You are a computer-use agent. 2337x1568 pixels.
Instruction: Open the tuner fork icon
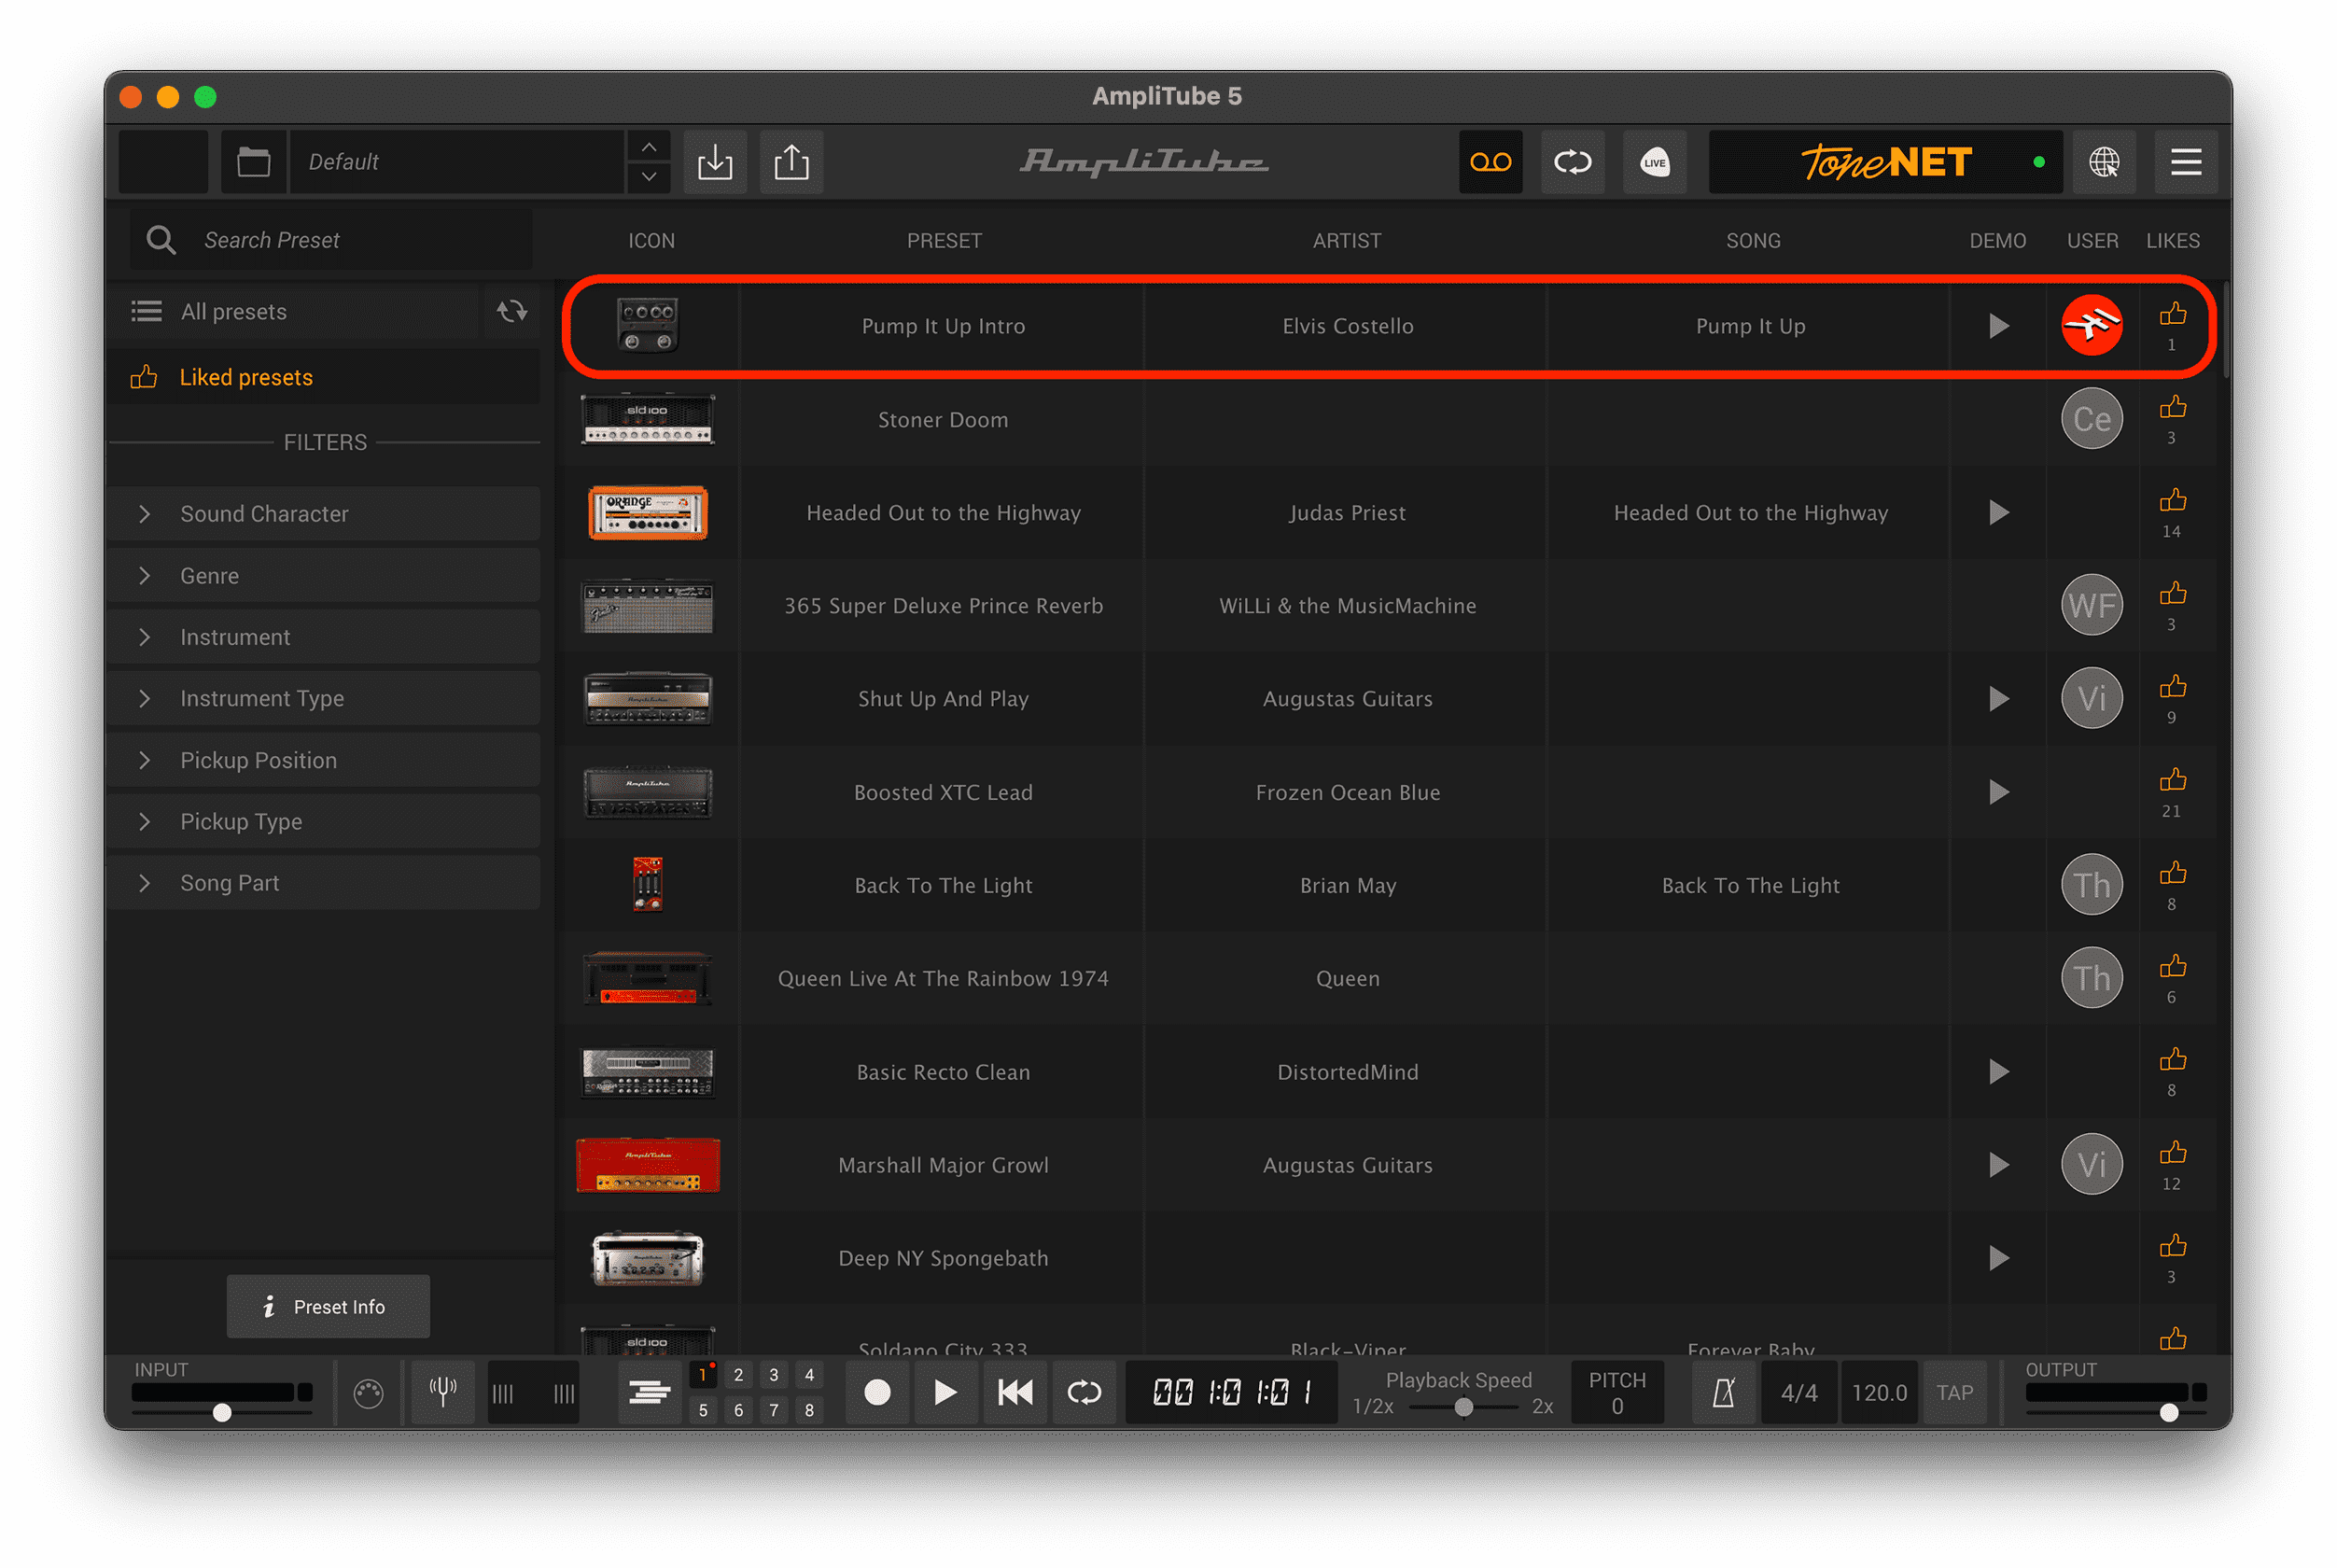point(443,1391)
